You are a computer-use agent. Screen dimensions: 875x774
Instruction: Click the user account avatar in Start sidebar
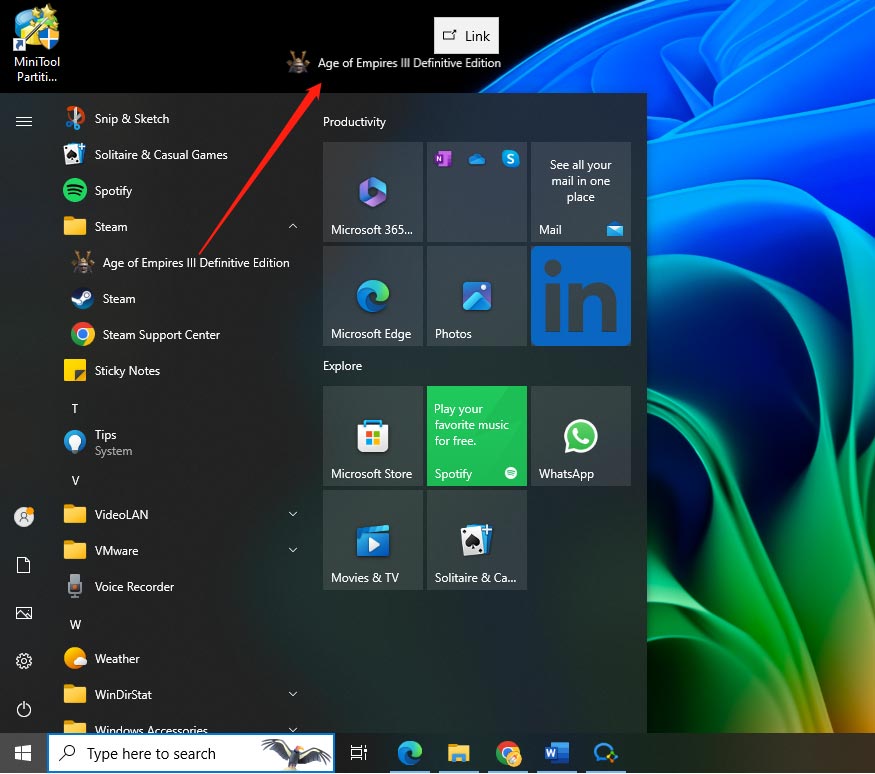click(x=23, y=517)
